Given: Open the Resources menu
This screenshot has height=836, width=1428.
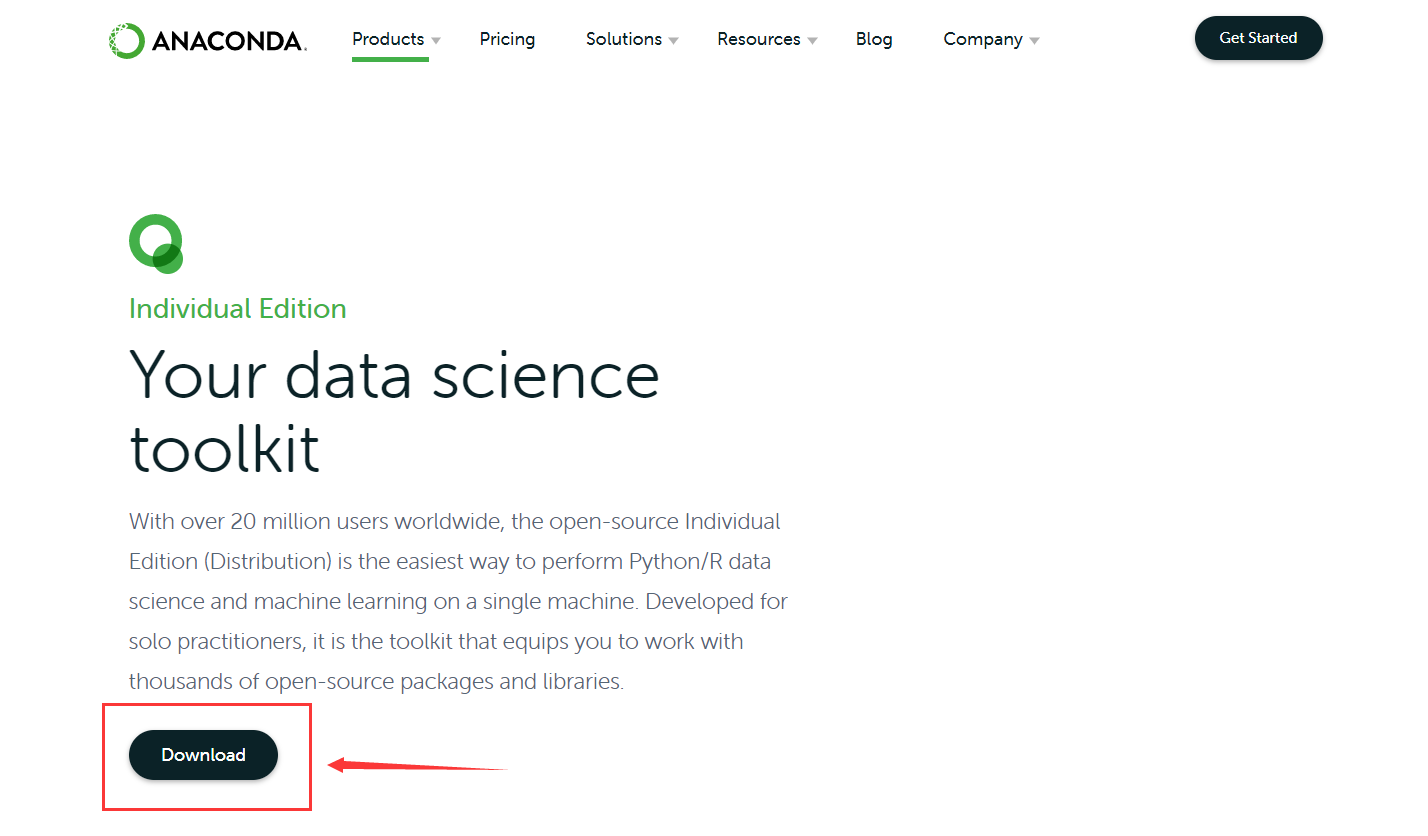Looking at the screenshot, I should tap(759, 39).
